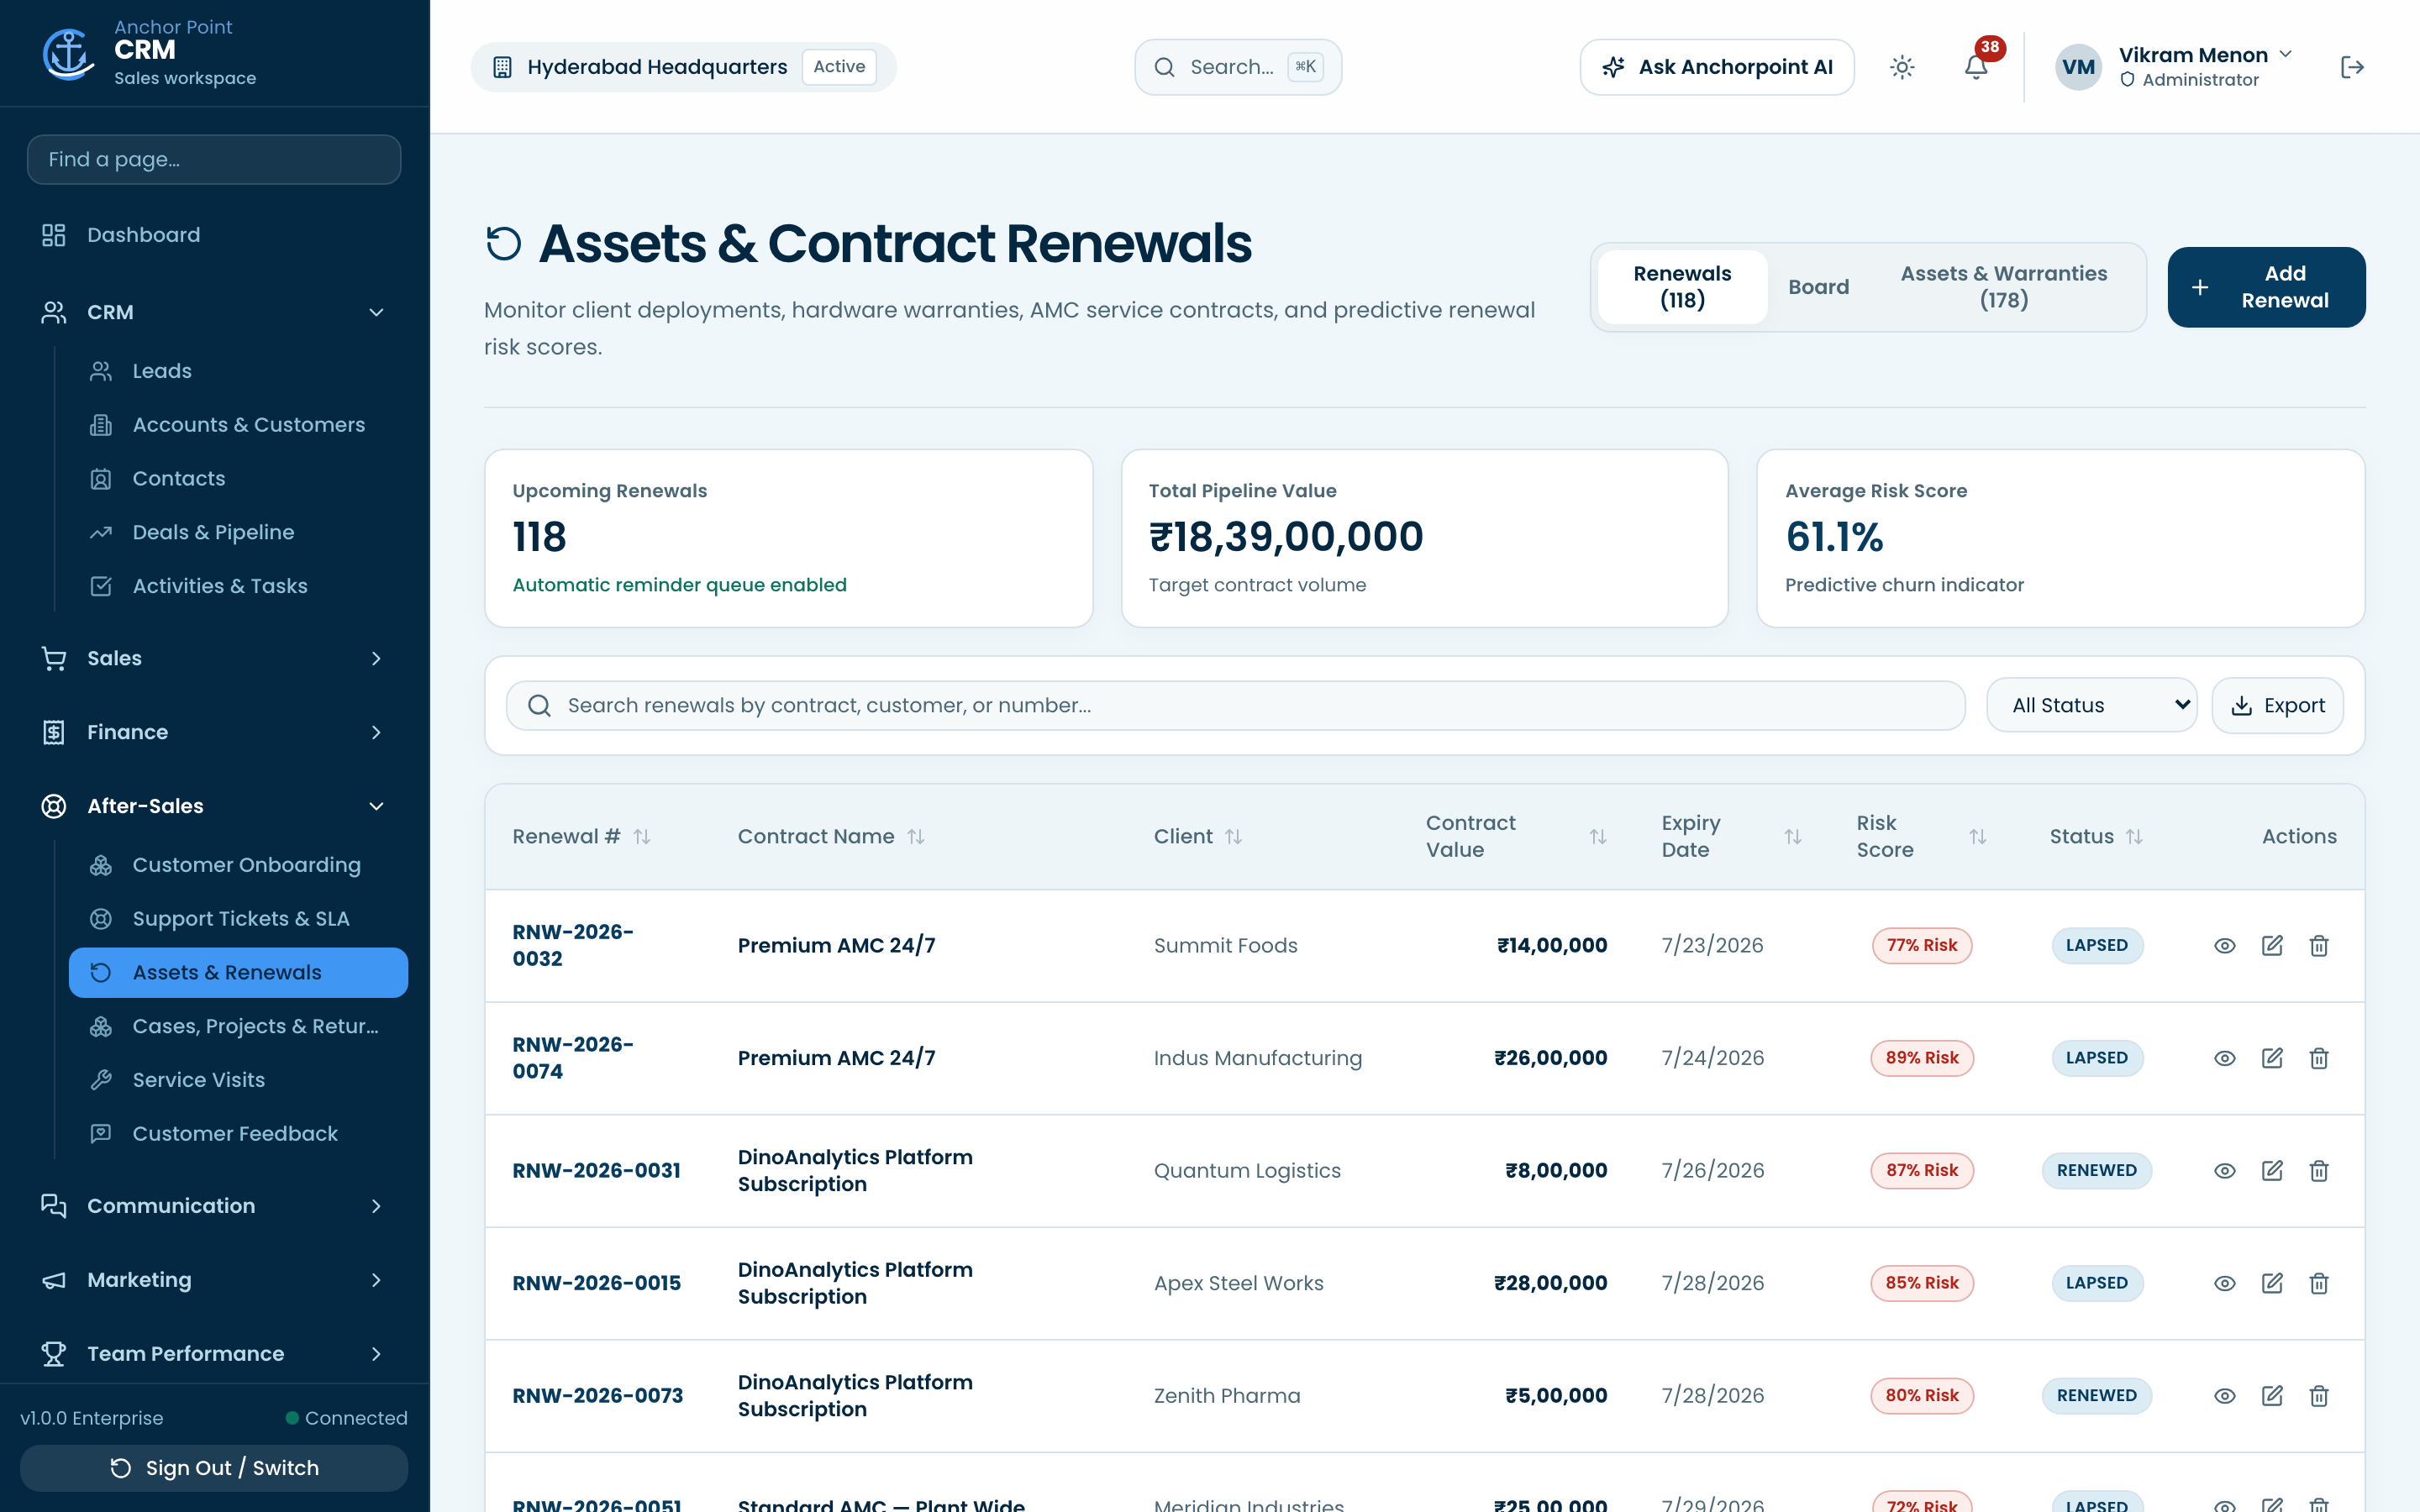Sort table by Expiry Date column
This screenshot has width=2420, height=1512.
[1731, 836]
